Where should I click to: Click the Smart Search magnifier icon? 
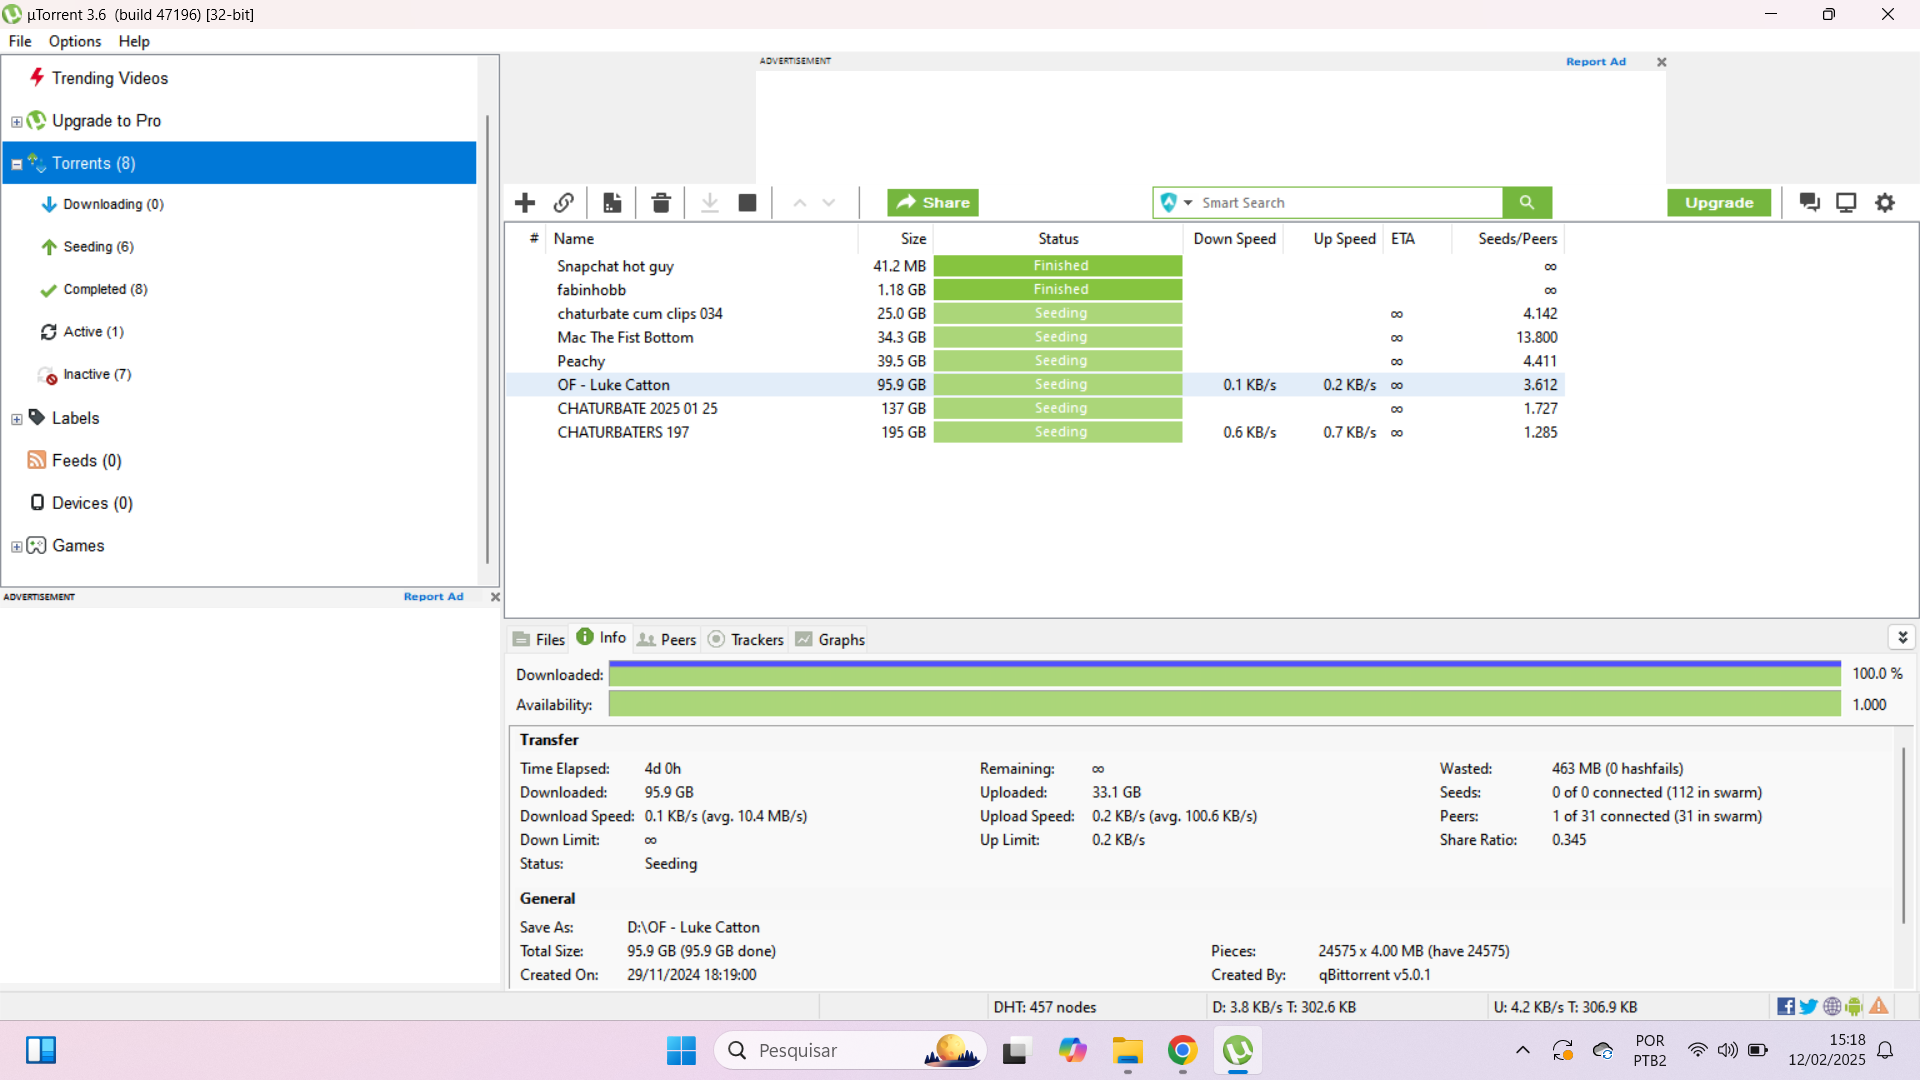point(1528,200)
